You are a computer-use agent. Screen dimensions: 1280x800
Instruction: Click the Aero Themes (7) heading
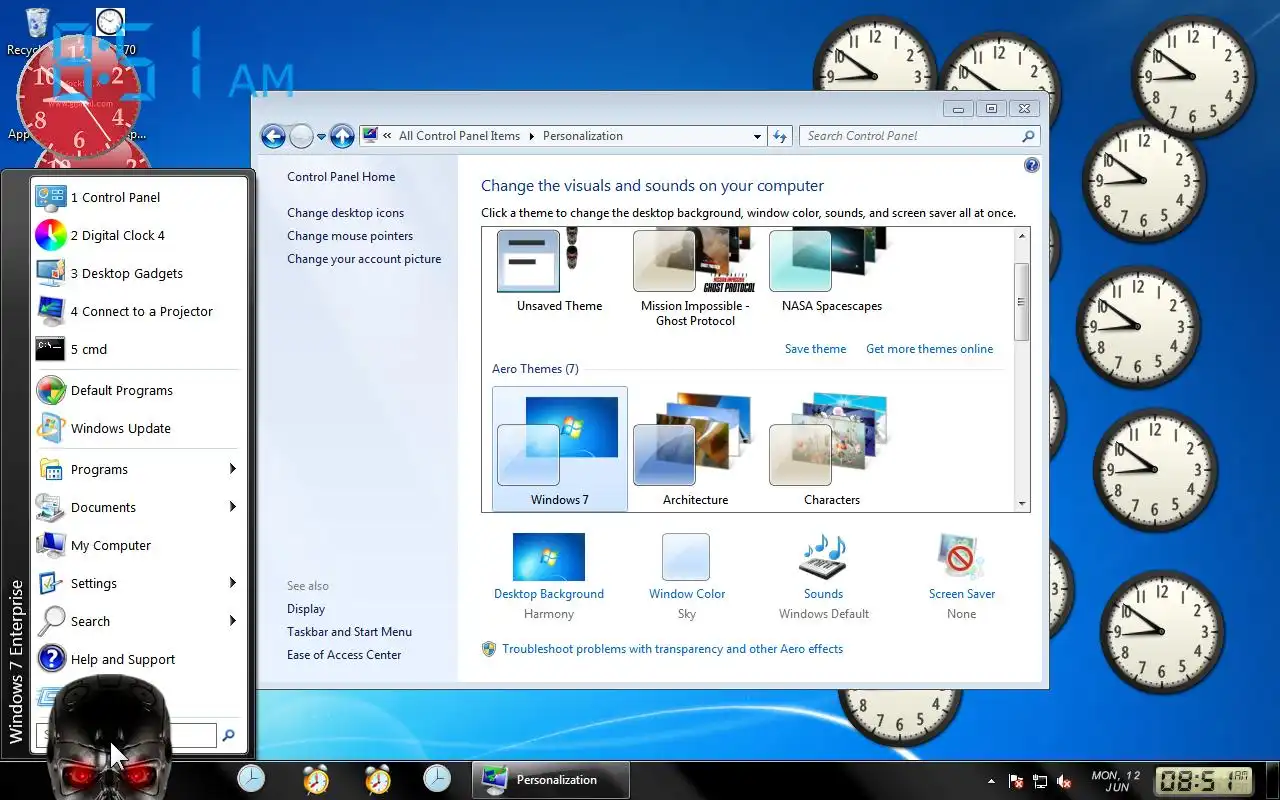(x=535, y=369)
